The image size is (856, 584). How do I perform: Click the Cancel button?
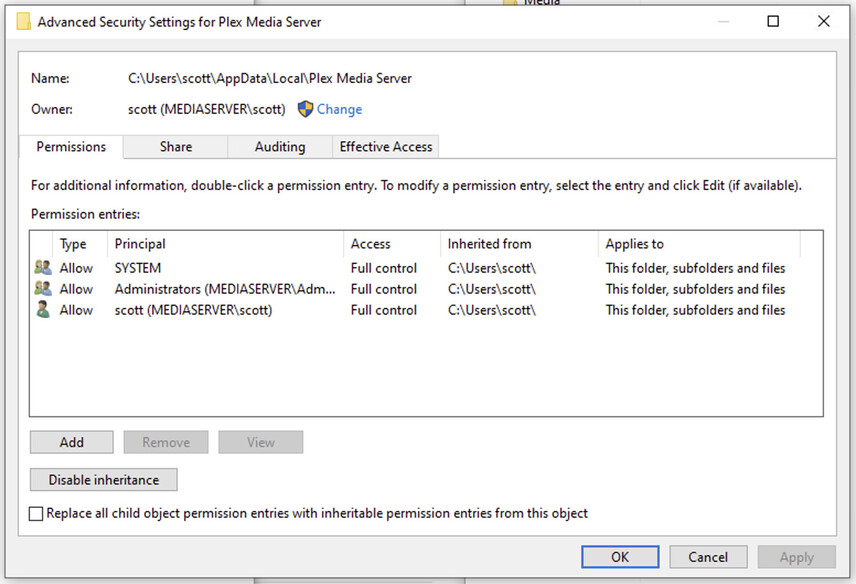[x=707, y=557]
